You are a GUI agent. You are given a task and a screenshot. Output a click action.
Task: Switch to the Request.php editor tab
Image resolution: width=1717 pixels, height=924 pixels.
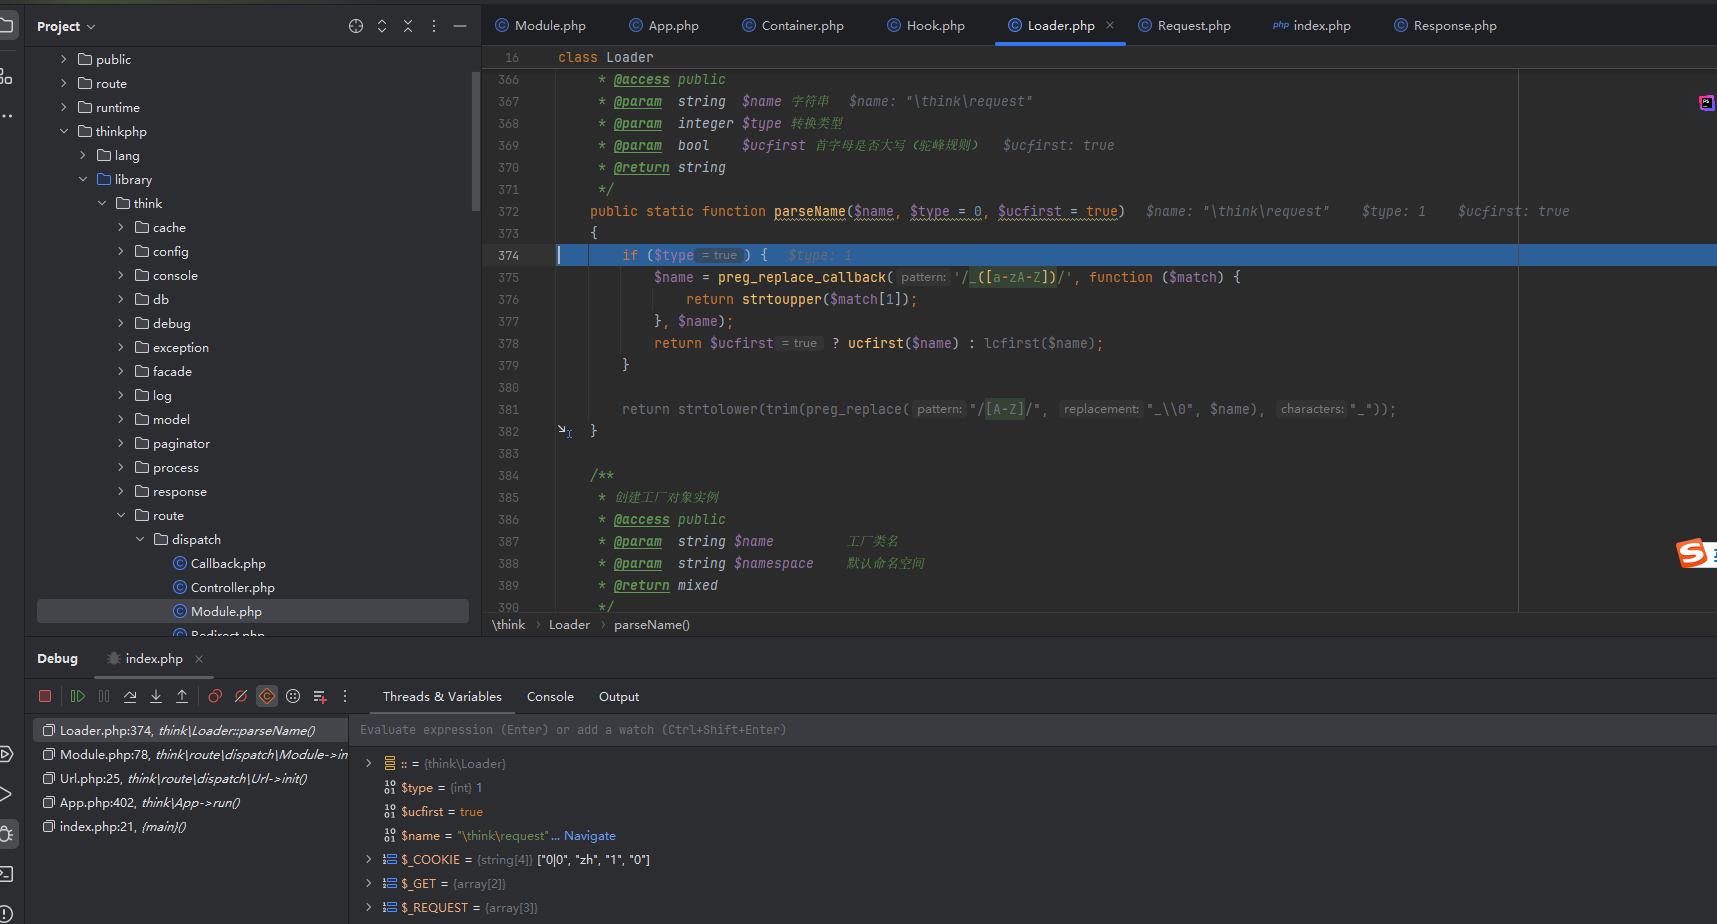(x=1193, y=26)
